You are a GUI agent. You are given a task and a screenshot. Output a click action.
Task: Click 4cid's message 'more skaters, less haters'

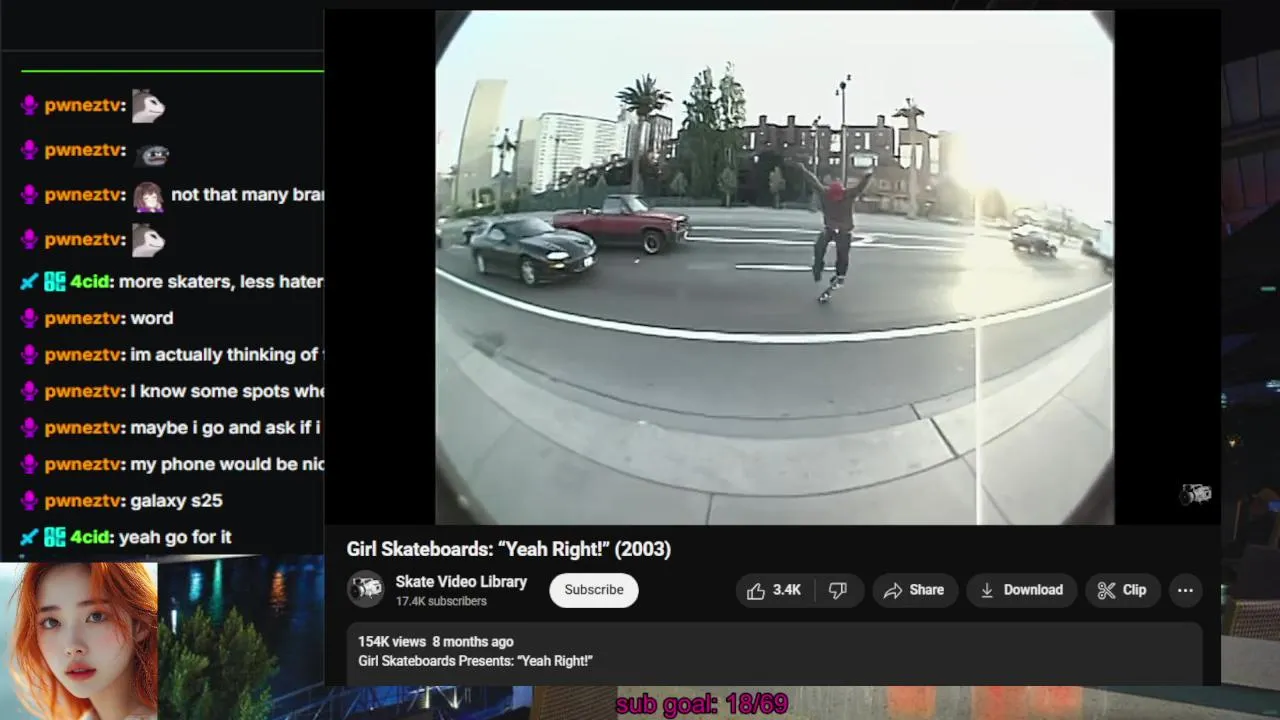[x=221, y=282]
